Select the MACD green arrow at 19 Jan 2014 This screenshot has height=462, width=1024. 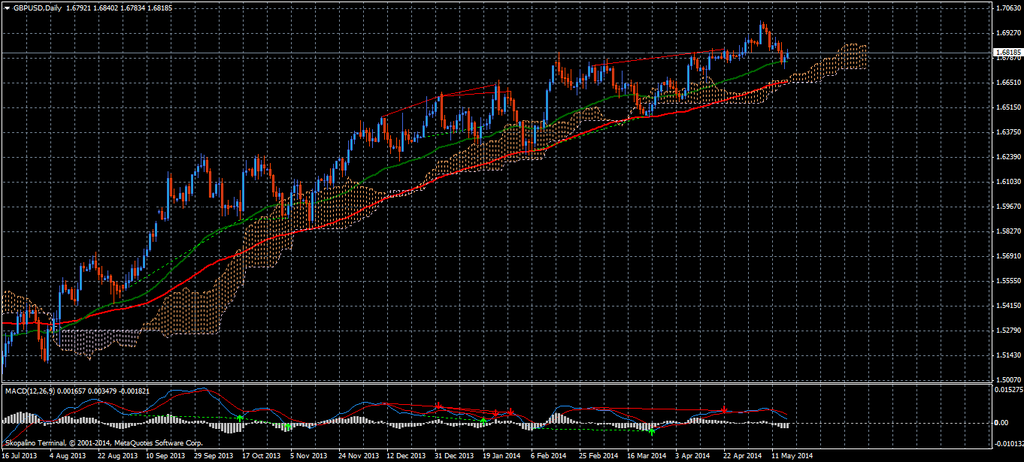[484, 421]
